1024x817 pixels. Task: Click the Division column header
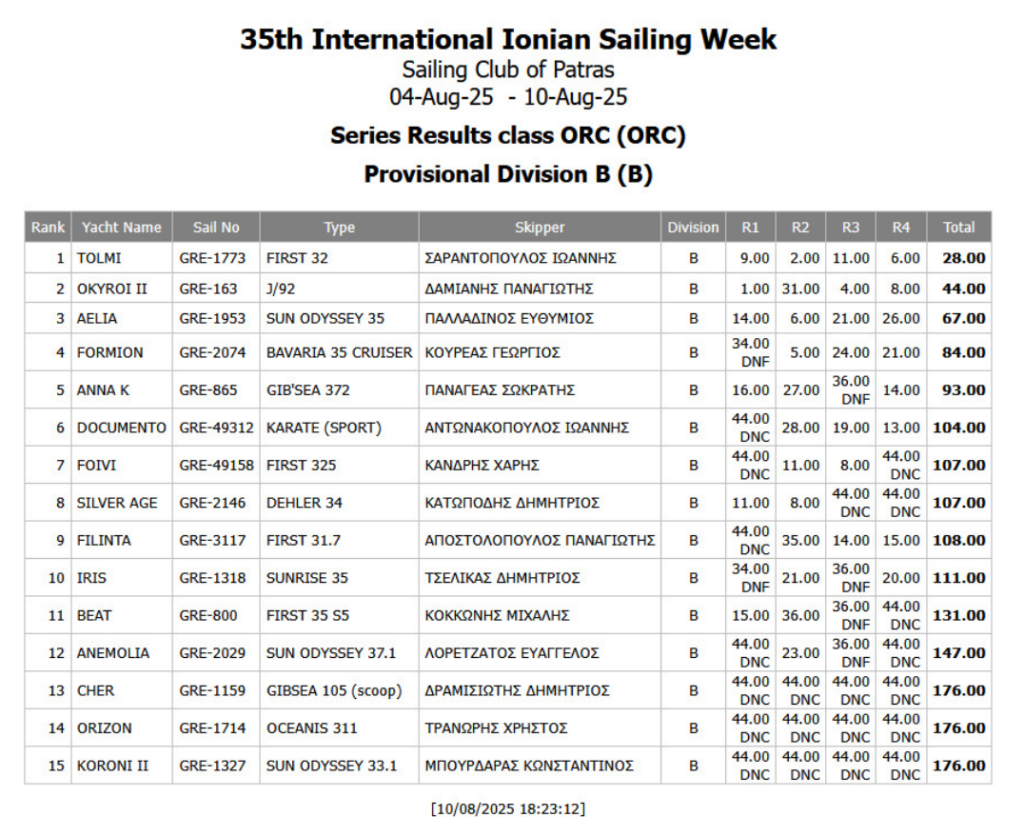pos(693,227)
